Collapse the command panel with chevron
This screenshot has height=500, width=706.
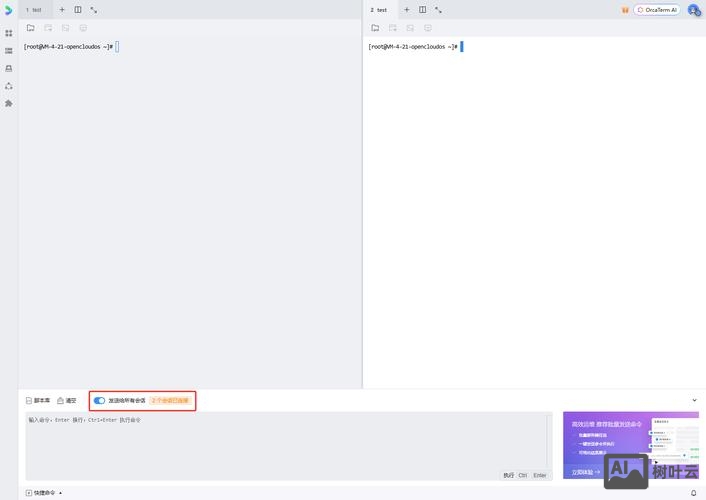pos(694,401)
